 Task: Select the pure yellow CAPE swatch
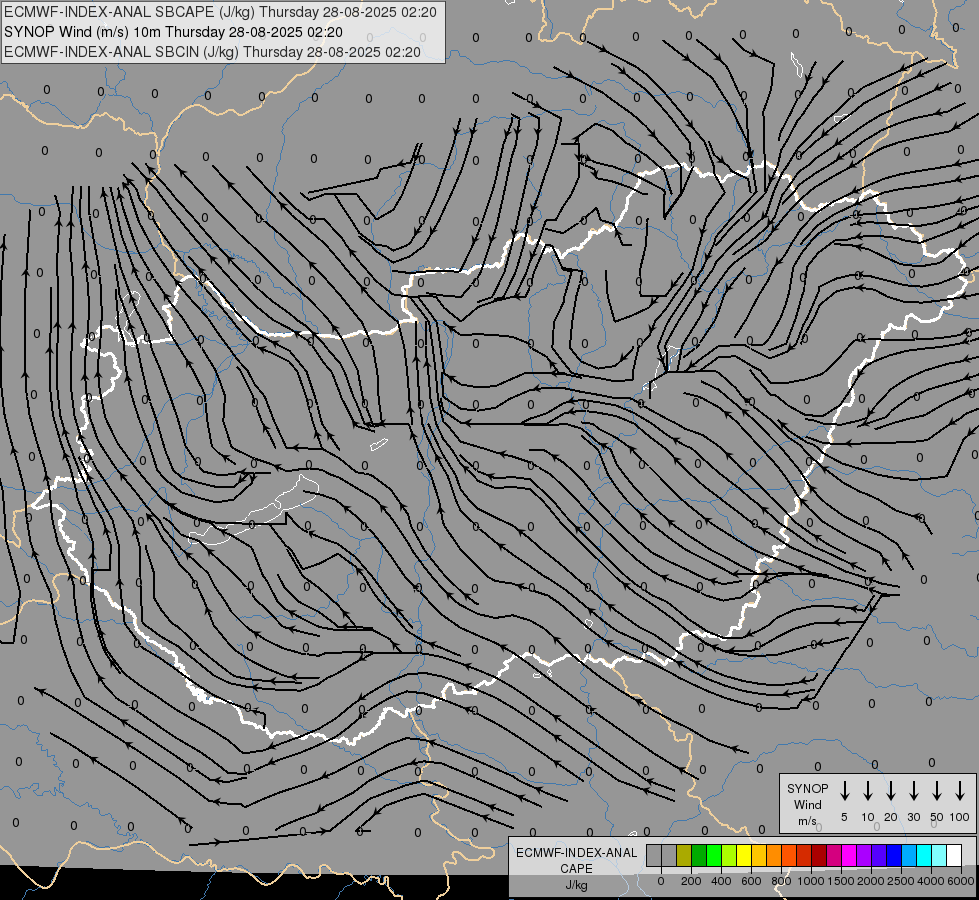click(x=744, y=855)
